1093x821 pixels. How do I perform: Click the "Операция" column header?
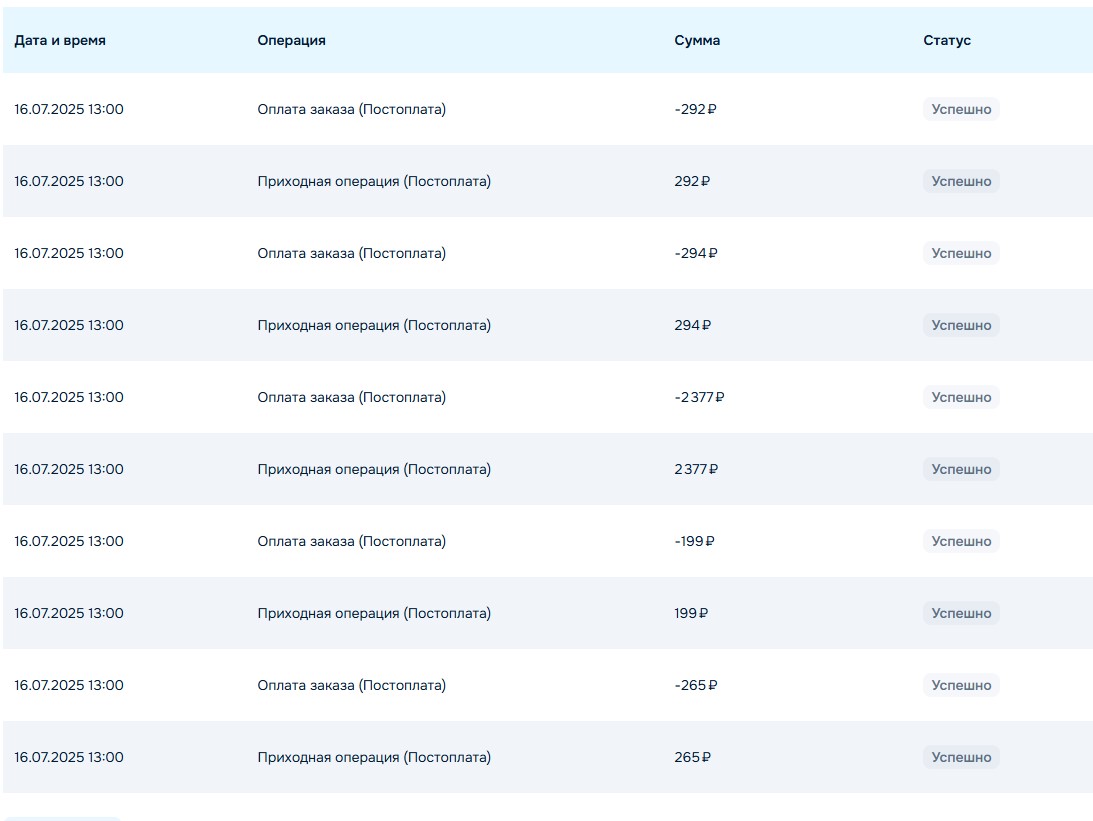point(291,41)
